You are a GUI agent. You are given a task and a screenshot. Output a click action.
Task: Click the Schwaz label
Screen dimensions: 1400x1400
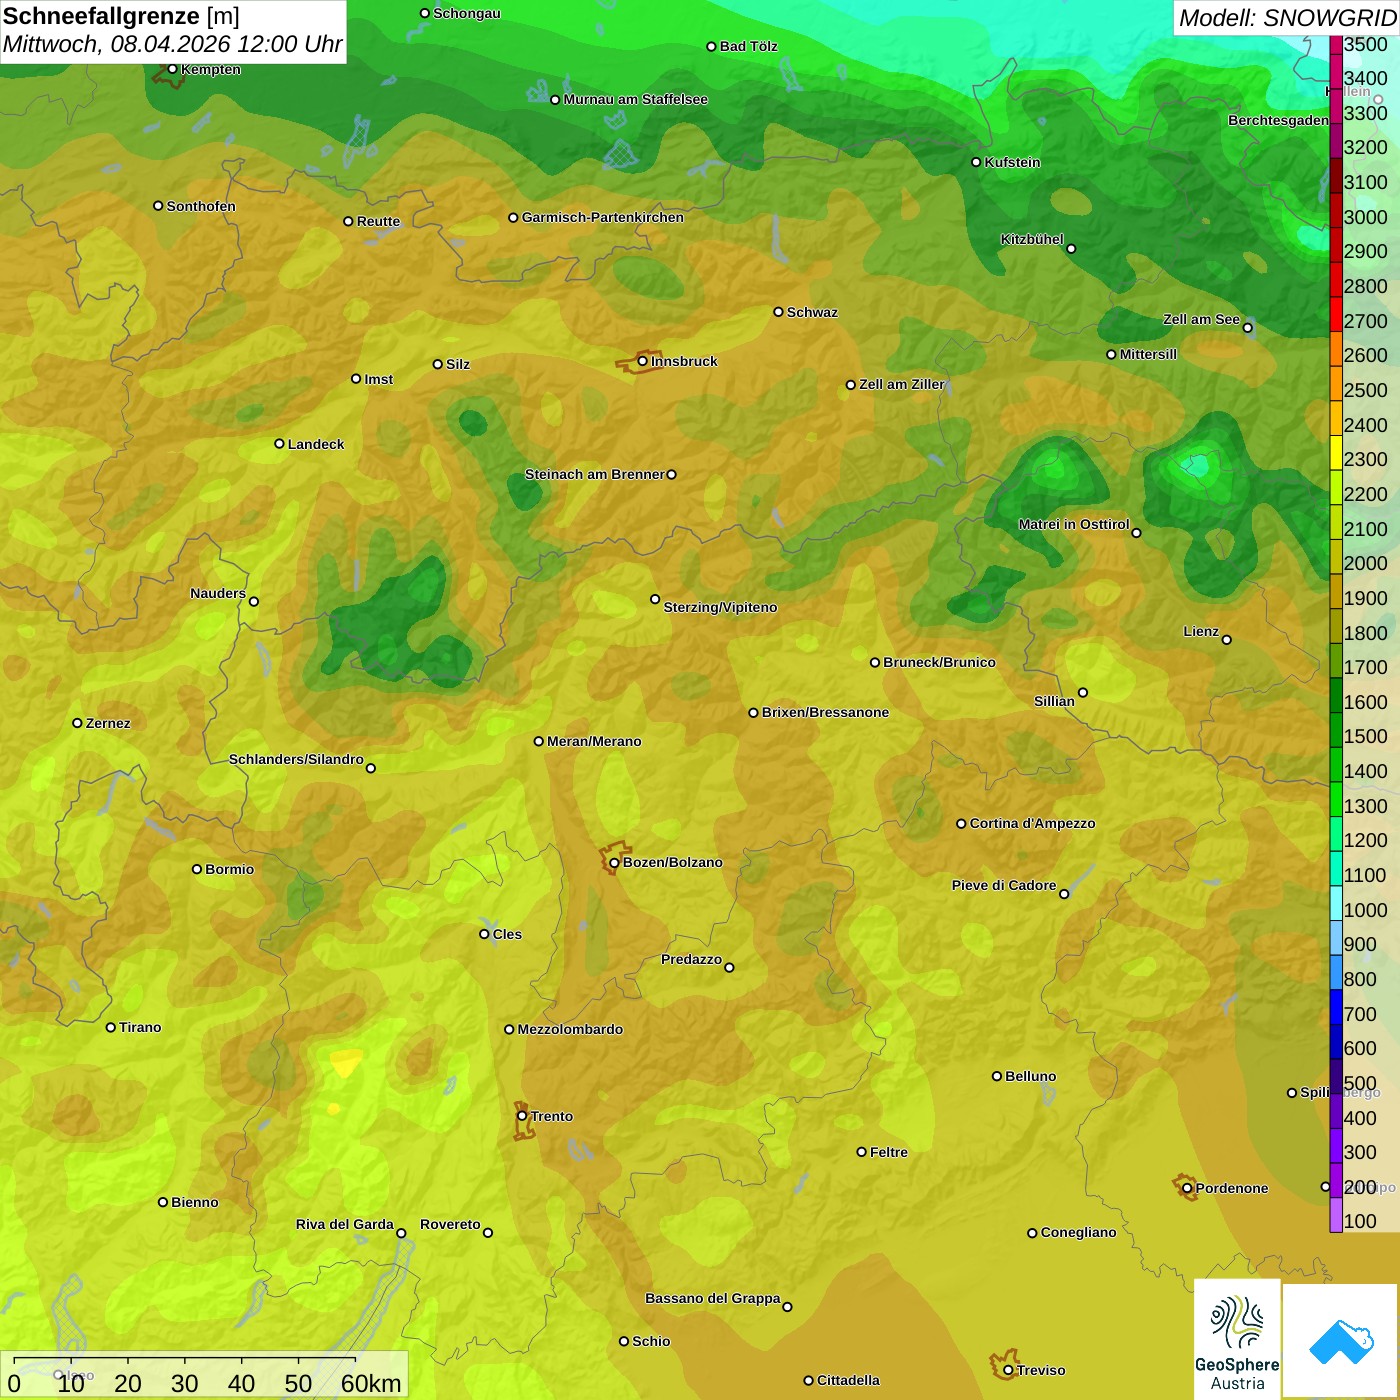[812, 312]
